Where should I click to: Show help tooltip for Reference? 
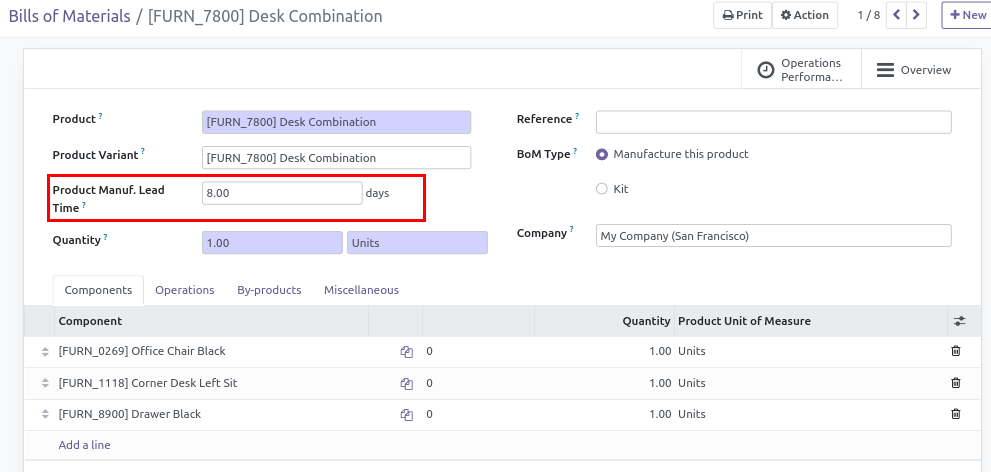click(577, 116)
